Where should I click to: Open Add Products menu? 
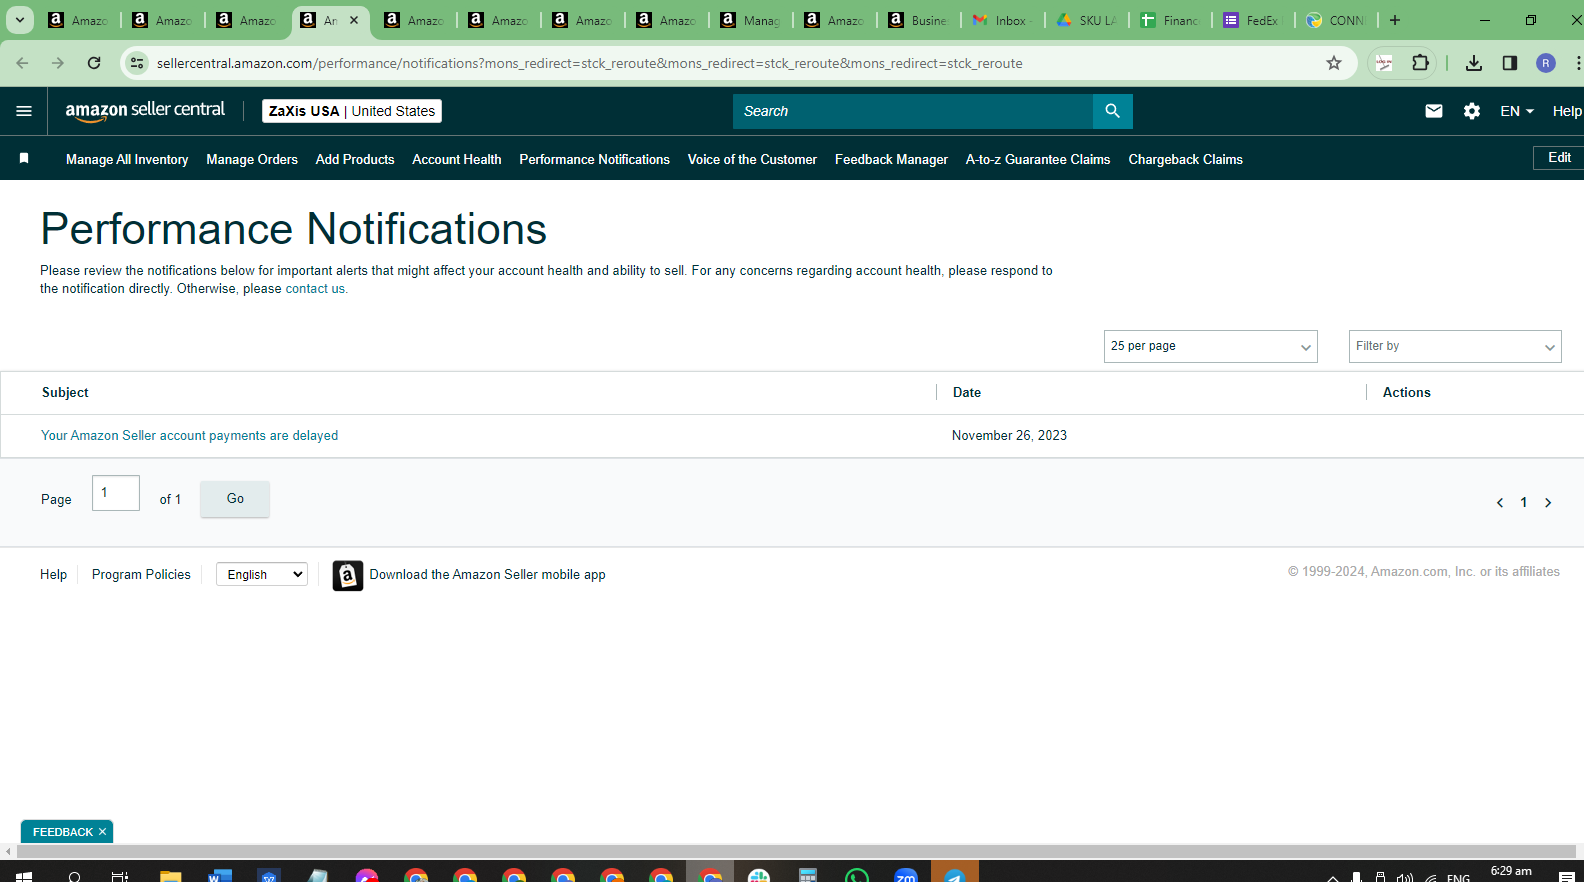[355, 159]
